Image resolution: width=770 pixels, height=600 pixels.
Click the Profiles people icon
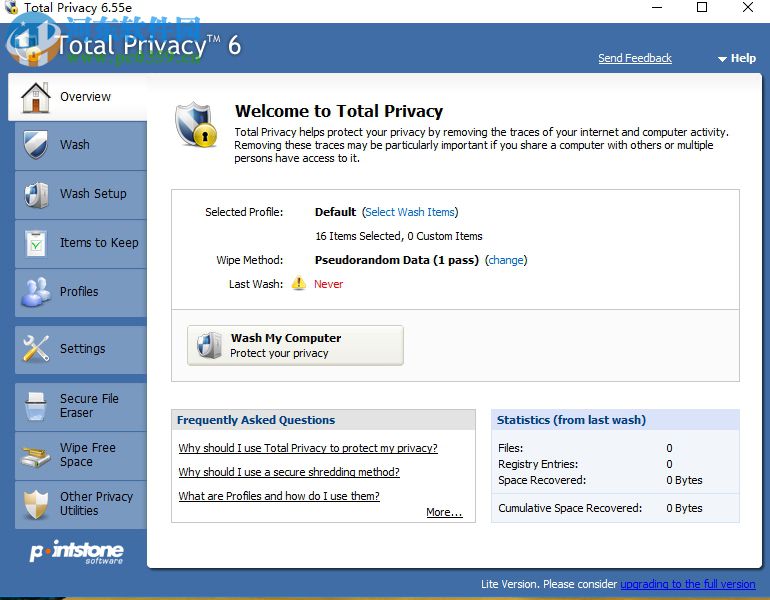(x=35, y=292)
